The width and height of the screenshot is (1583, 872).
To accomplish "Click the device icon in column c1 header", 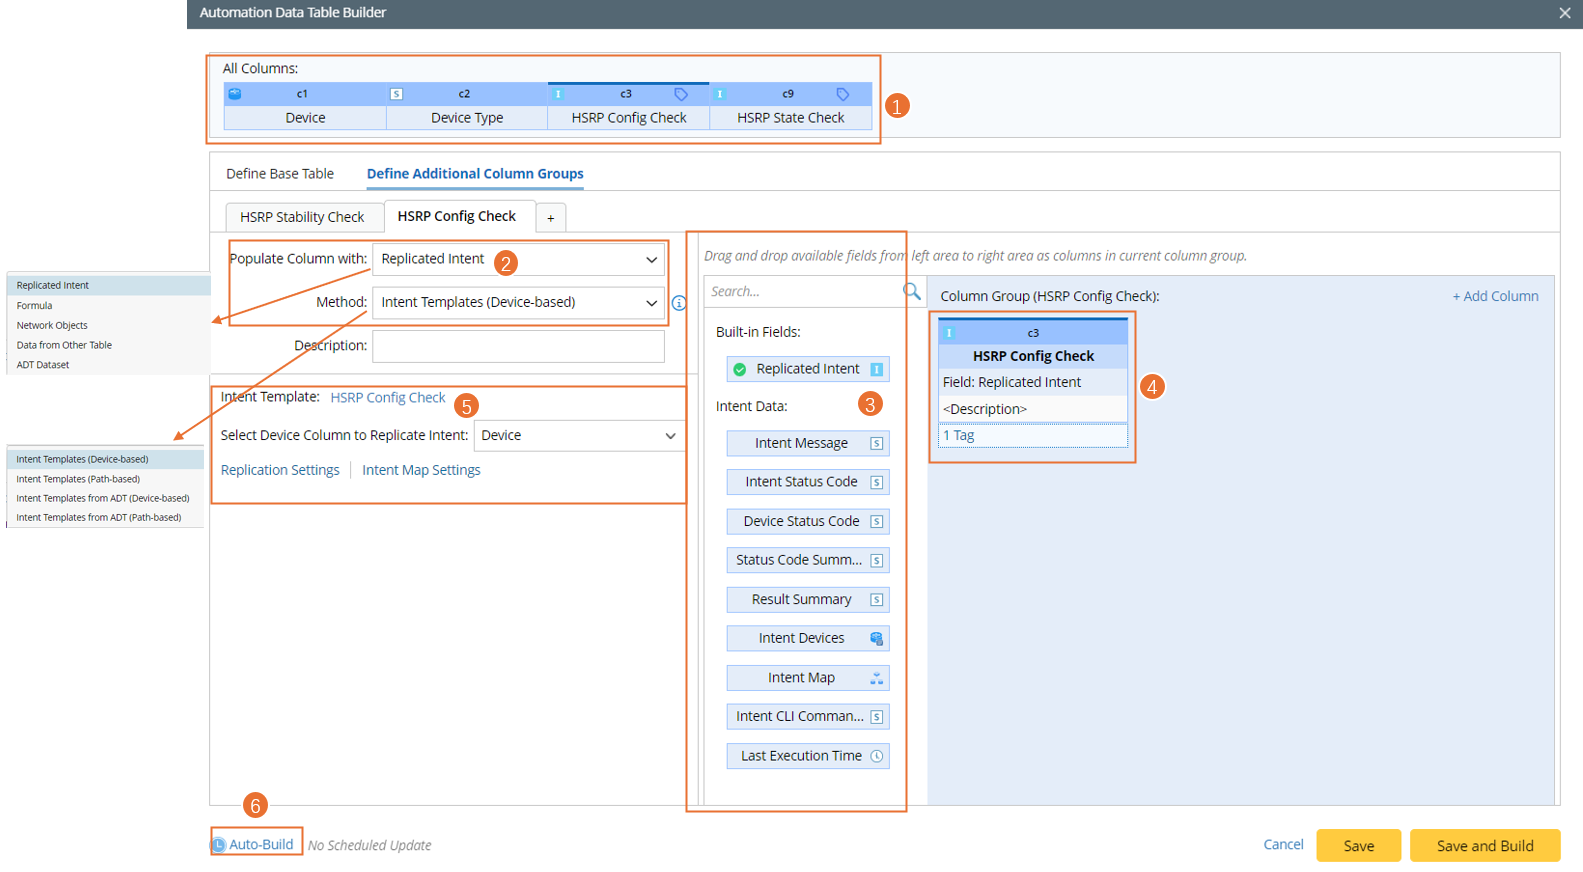I will [235, 94].
